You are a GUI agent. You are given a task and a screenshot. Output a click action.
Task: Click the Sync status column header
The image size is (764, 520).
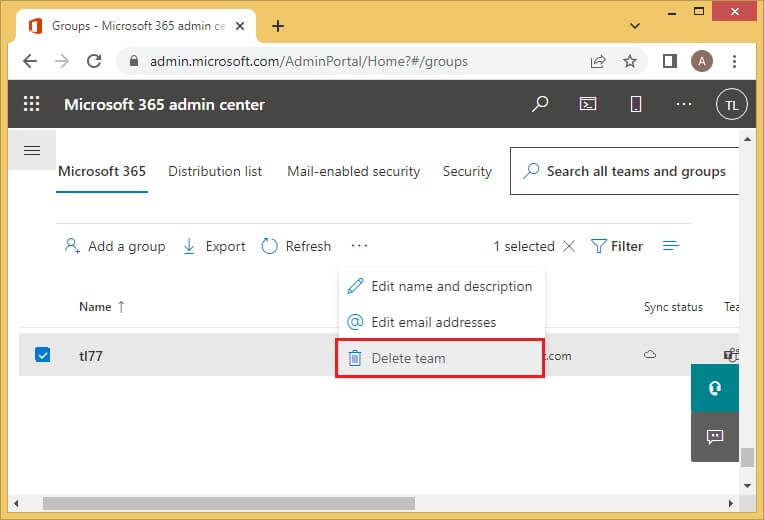pos(673,307)
